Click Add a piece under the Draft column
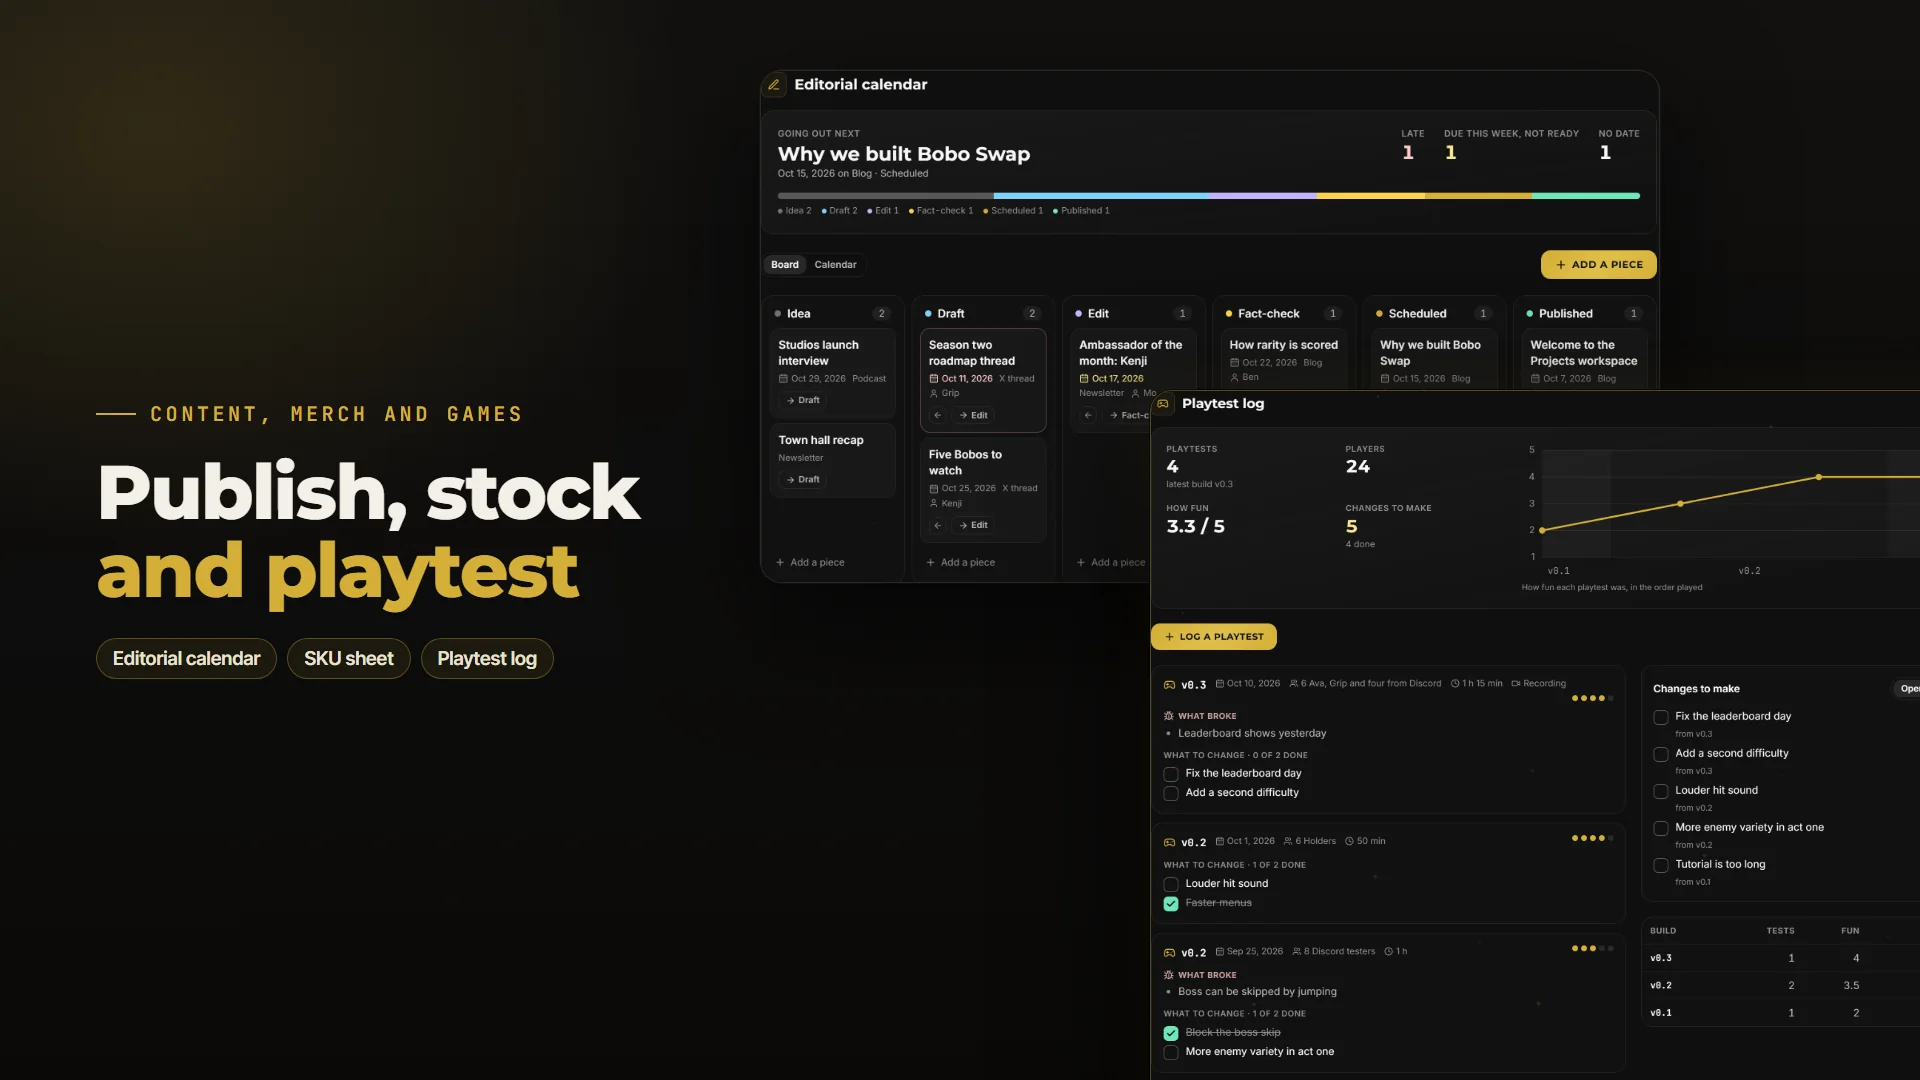The height and width of the screenshot is (1080, 1920). tap(961, 563)
